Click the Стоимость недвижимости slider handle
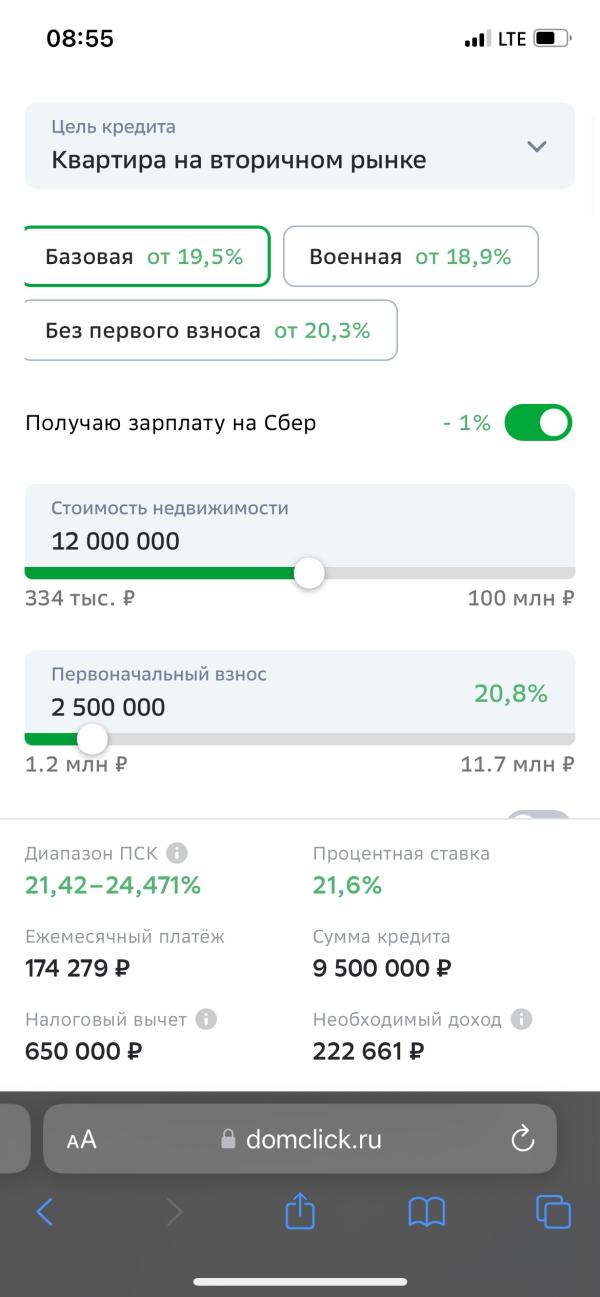This screenshot has height=1297, width=600. click(309, 573)
